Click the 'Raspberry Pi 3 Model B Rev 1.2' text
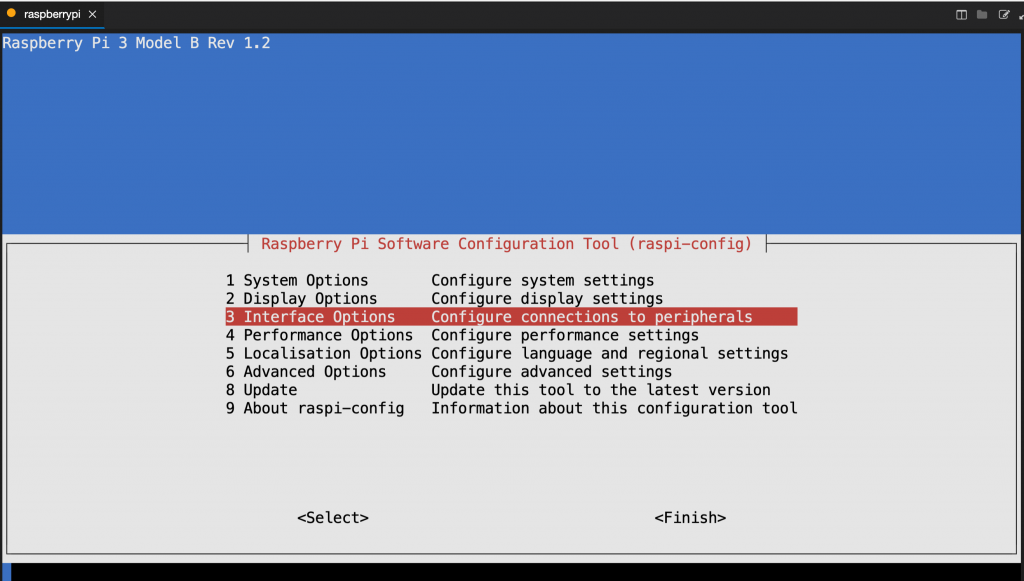This screenshot has width=1024, height=581. (136, 43)
